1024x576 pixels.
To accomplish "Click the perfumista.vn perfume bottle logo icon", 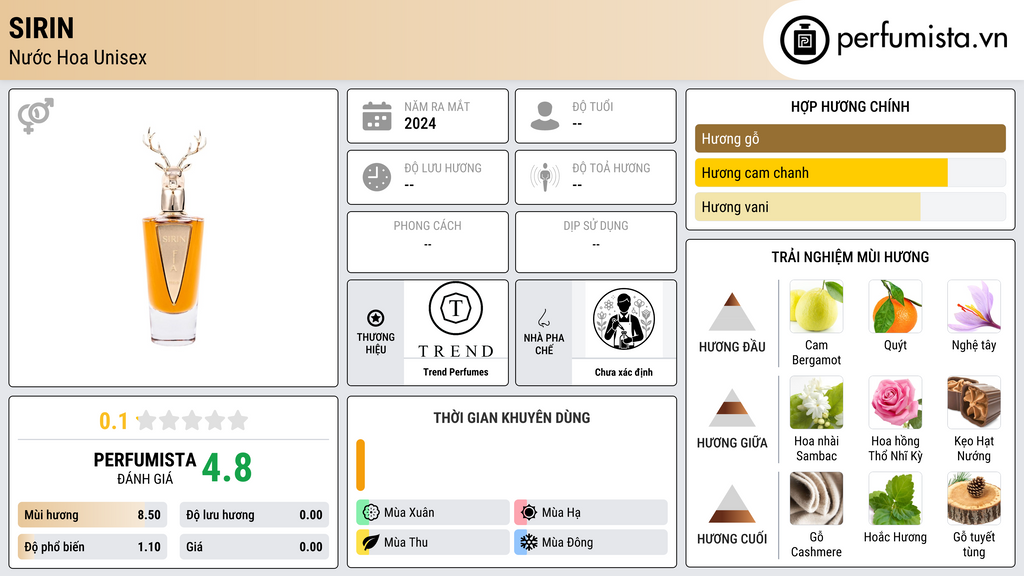I will point(804,40).
